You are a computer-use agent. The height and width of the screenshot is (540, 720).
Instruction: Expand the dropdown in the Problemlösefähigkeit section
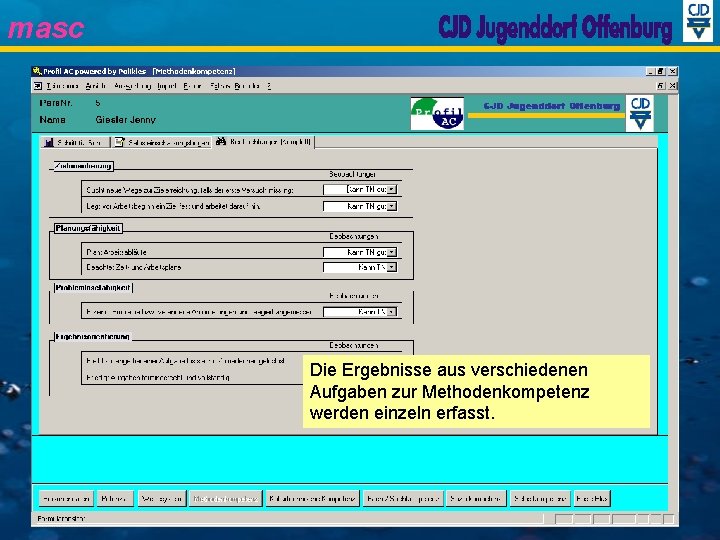[392, 312]
